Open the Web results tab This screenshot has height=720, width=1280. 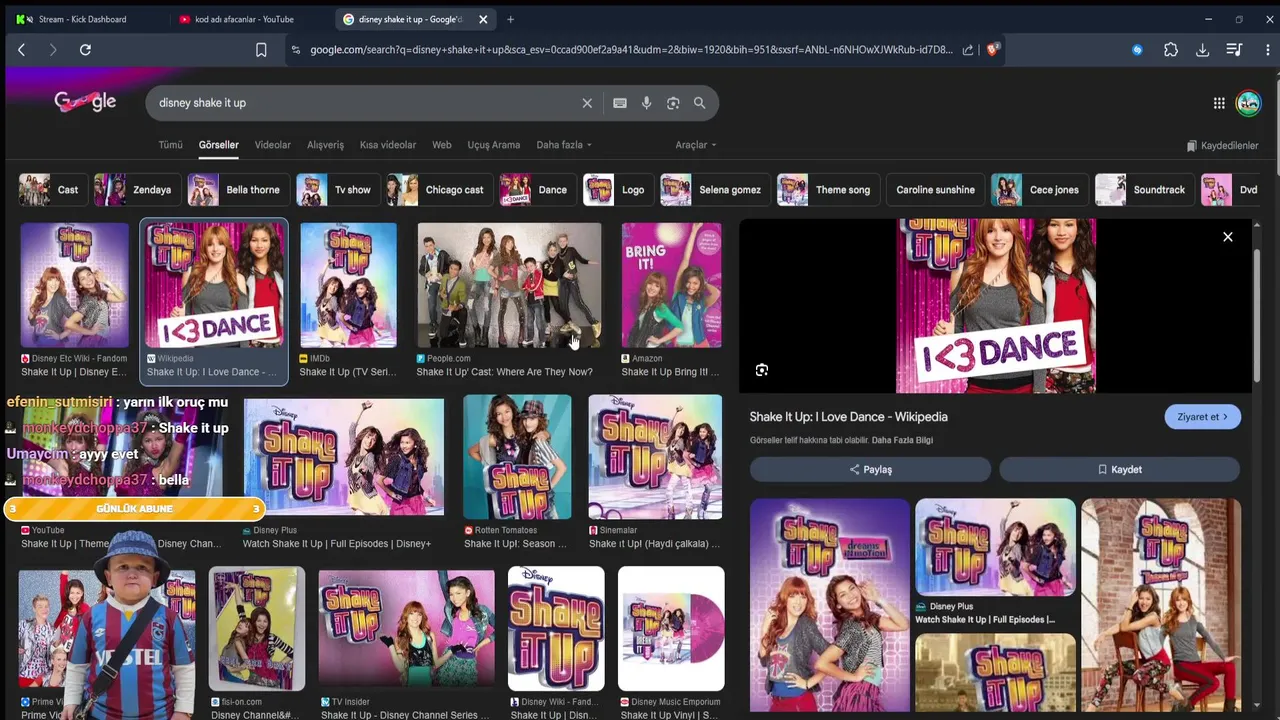click(441, 145)
